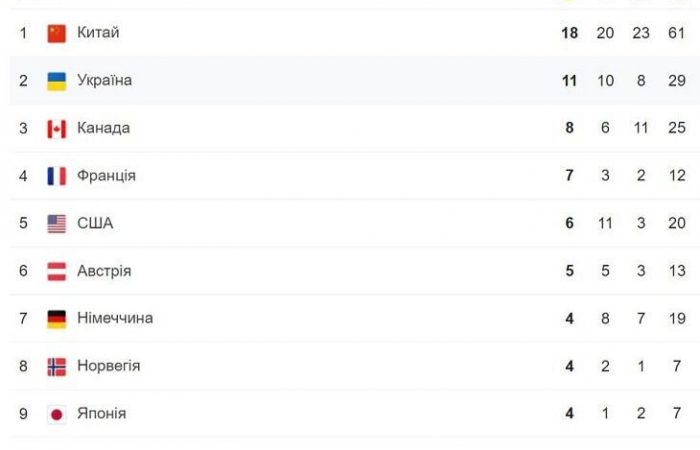Select the Канада country name
The height and width of the screenshot is (450, 700).
(x=104, y=128)
